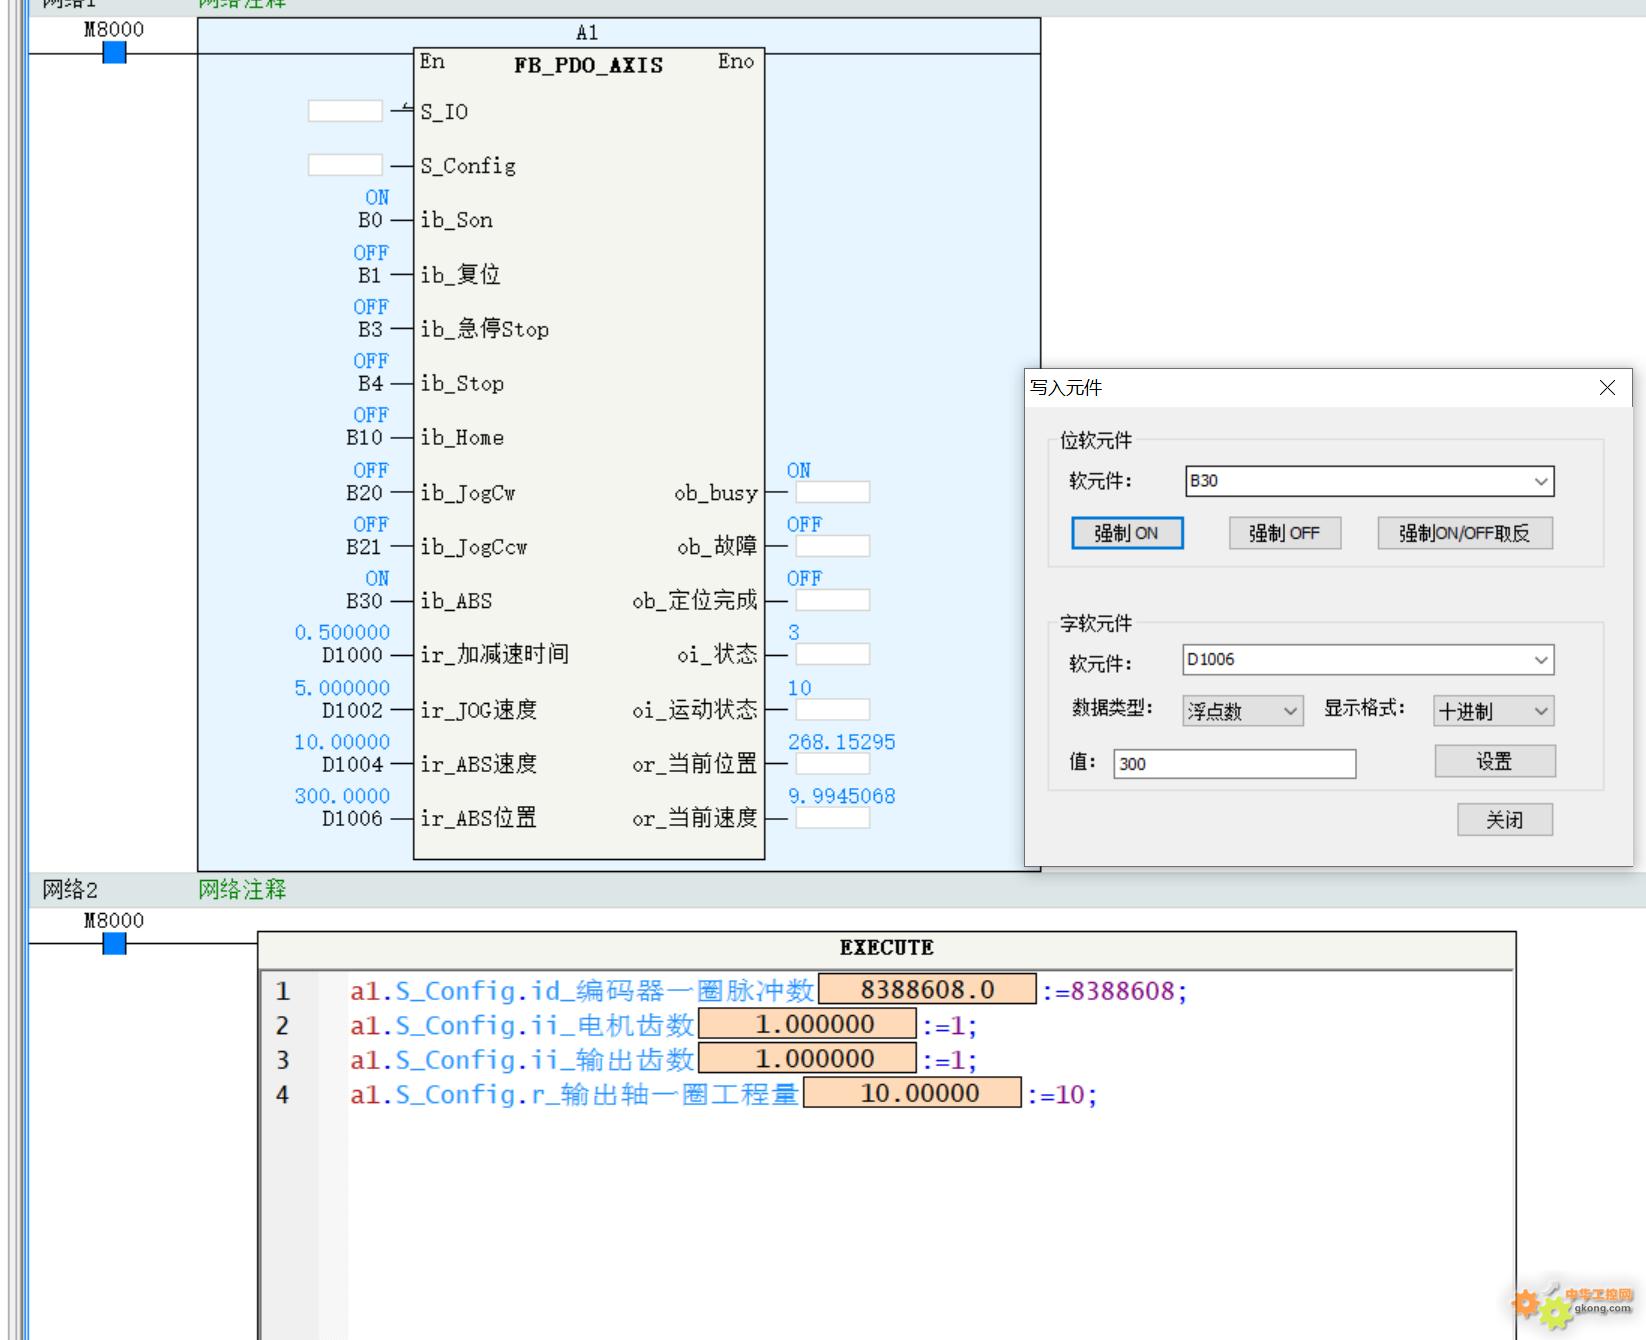Screen dimensions: 1646x1340
Task: Click the empty S_IO input box
Action: [x=345, y=111]
